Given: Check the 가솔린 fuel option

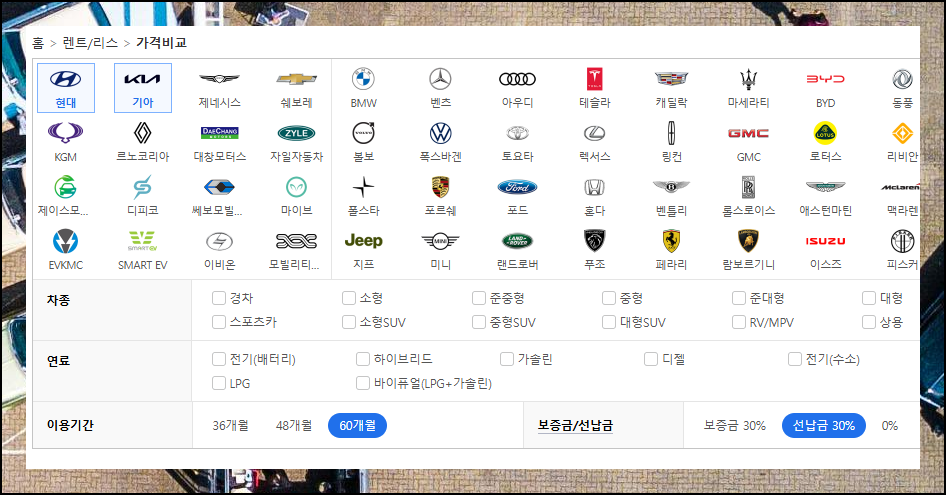Looking at the screenshot, I should 507,359.
